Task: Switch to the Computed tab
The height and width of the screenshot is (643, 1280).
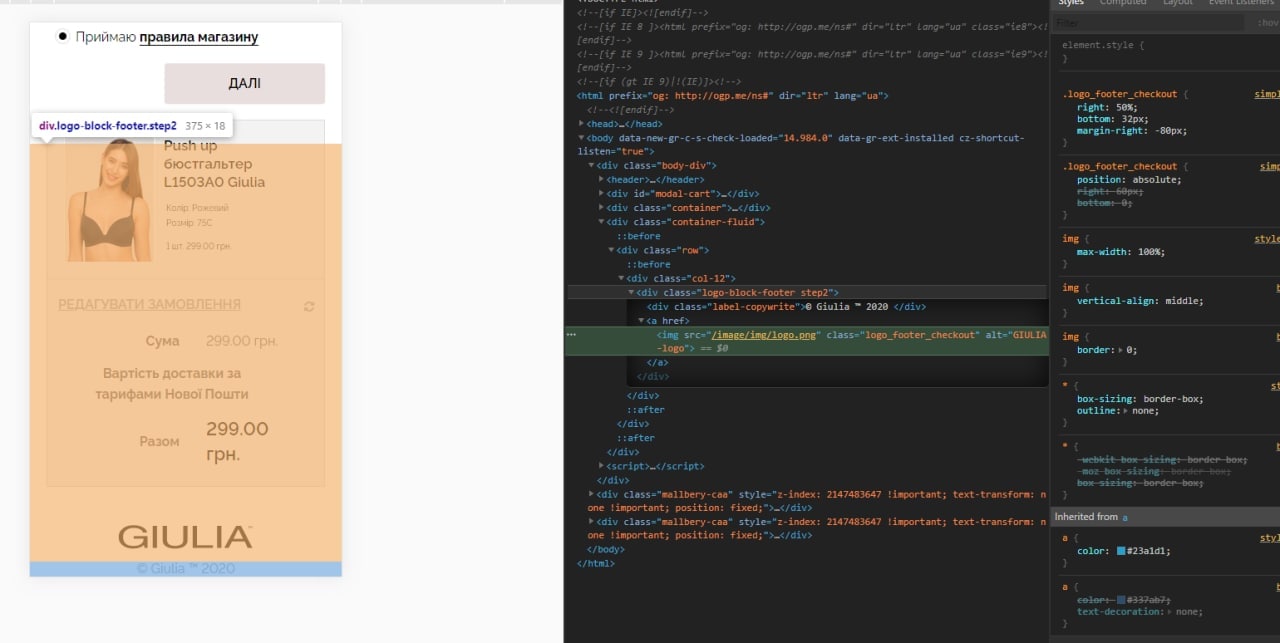Action: [x=1123, y=3]
